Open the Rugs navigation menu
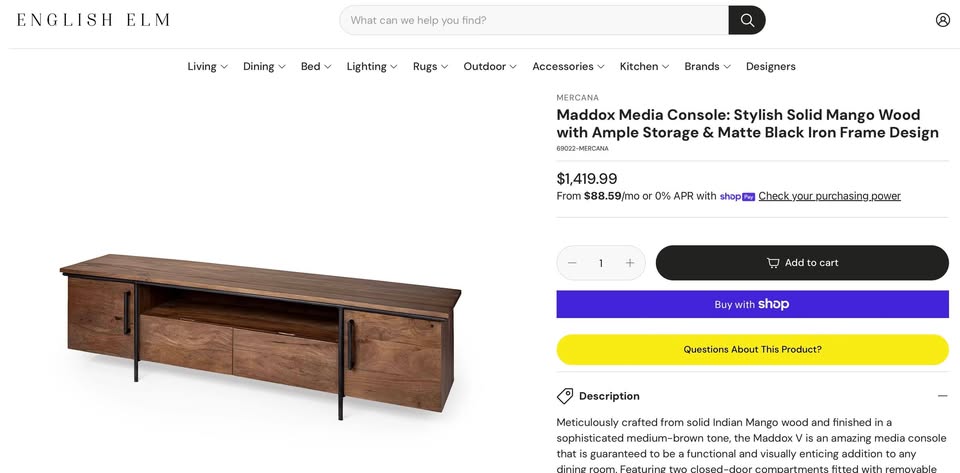Viewport: 960px width, 473px height. coord(430,67)
